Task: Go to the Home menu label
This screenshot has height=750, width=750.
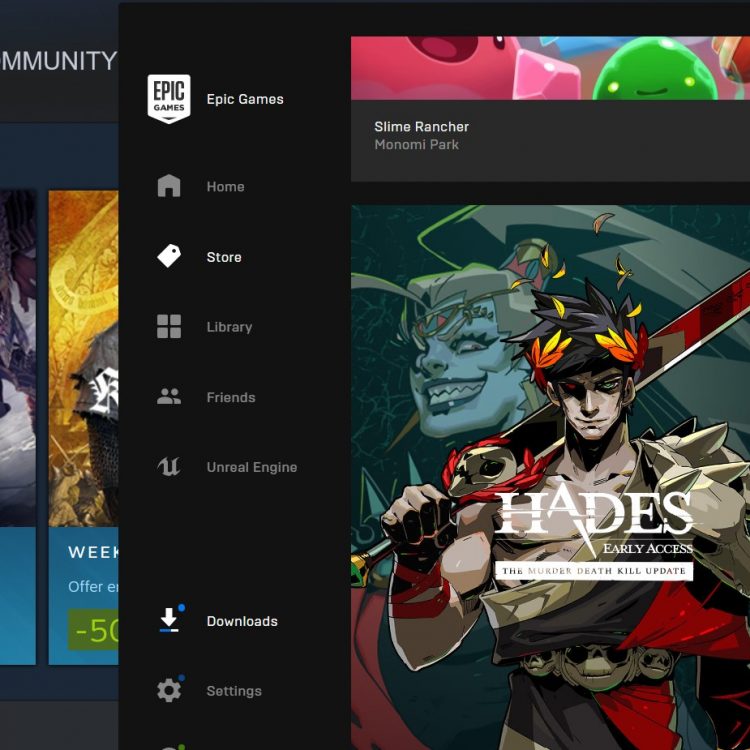Action: pyautogui.click(x=225, y=187)
